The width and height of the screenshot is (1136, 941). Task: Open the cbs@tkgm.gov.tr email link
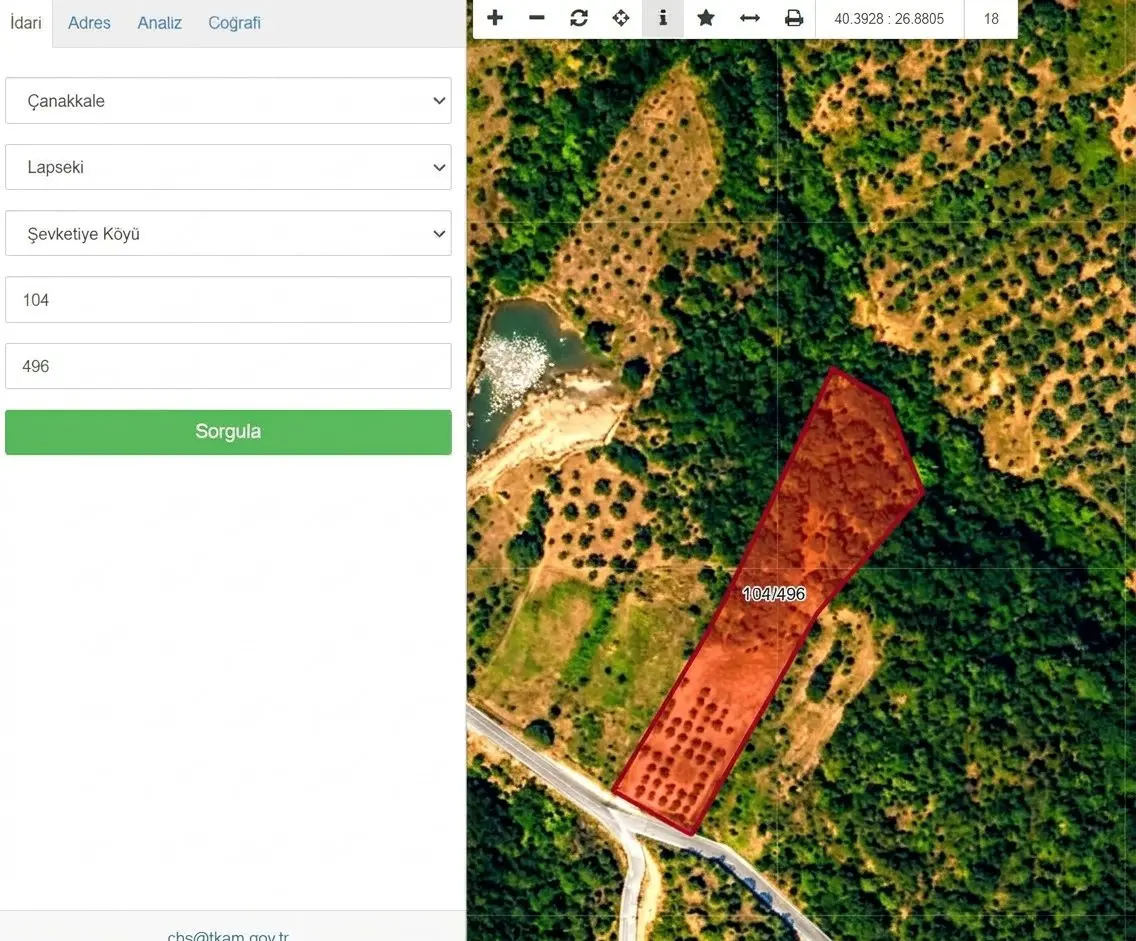point(228,935)
